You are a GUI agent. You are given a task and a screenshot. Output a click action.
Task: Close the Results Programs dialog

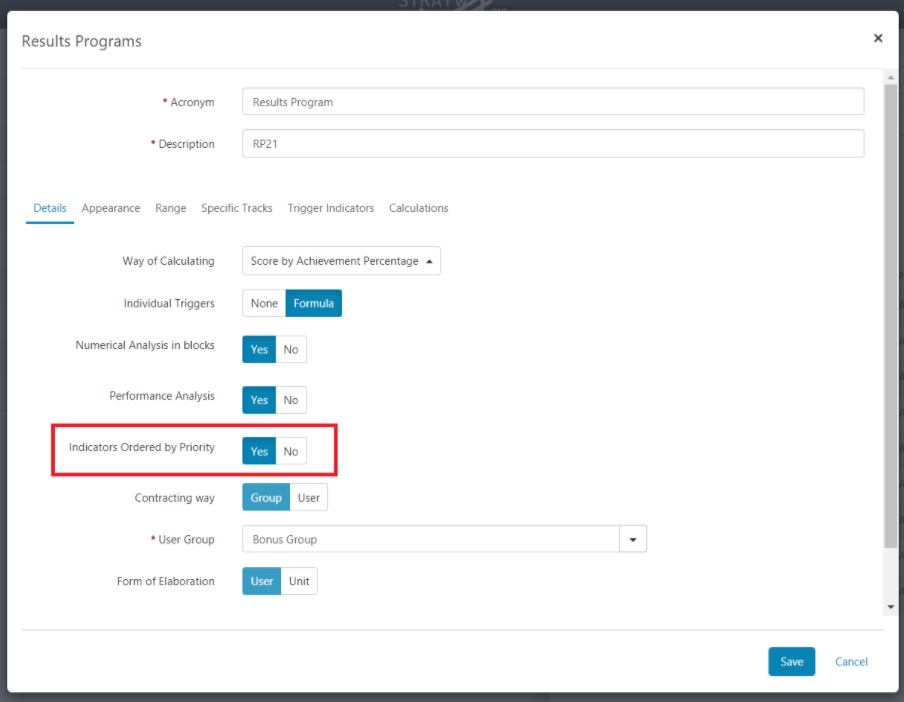point(877,38)
